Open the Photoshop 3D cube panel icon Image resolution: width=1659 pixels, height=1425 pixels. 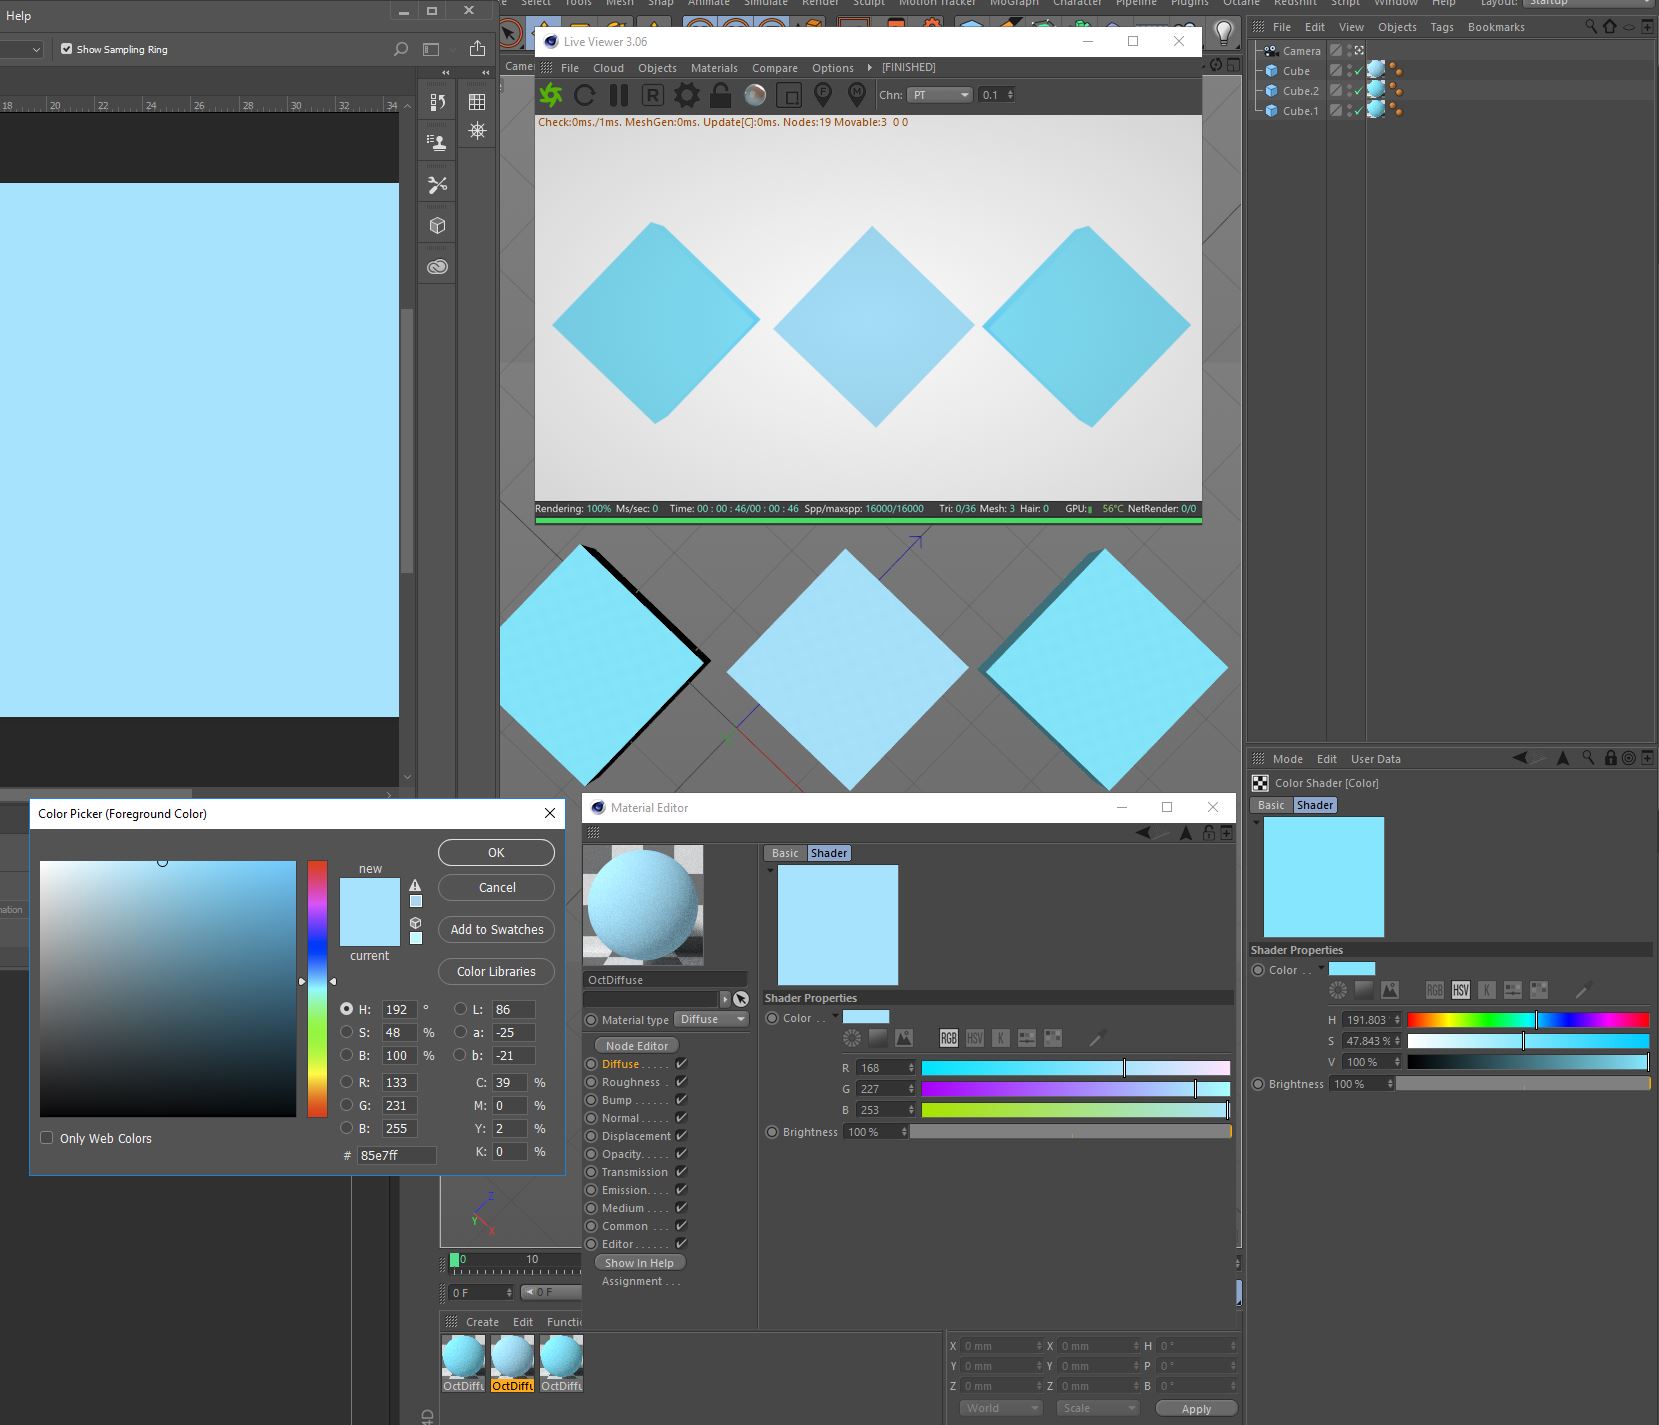[437, 226]
